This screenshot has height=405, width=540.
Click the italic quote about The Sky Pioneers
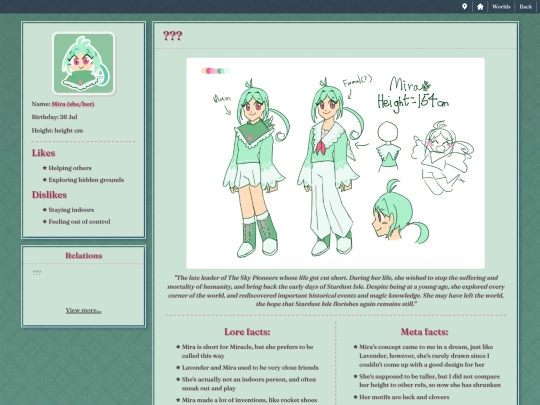pos(336,291)
